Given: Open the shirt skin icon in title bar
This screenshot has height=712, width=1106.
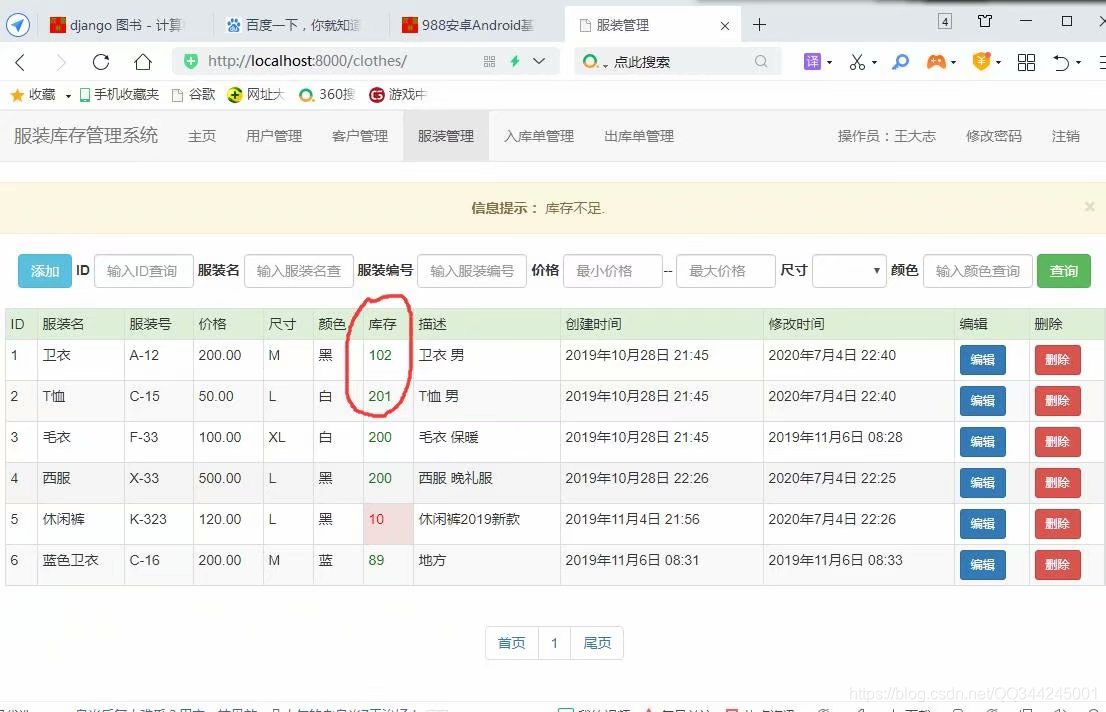Looking at the screenshot, I should [985, 21].
